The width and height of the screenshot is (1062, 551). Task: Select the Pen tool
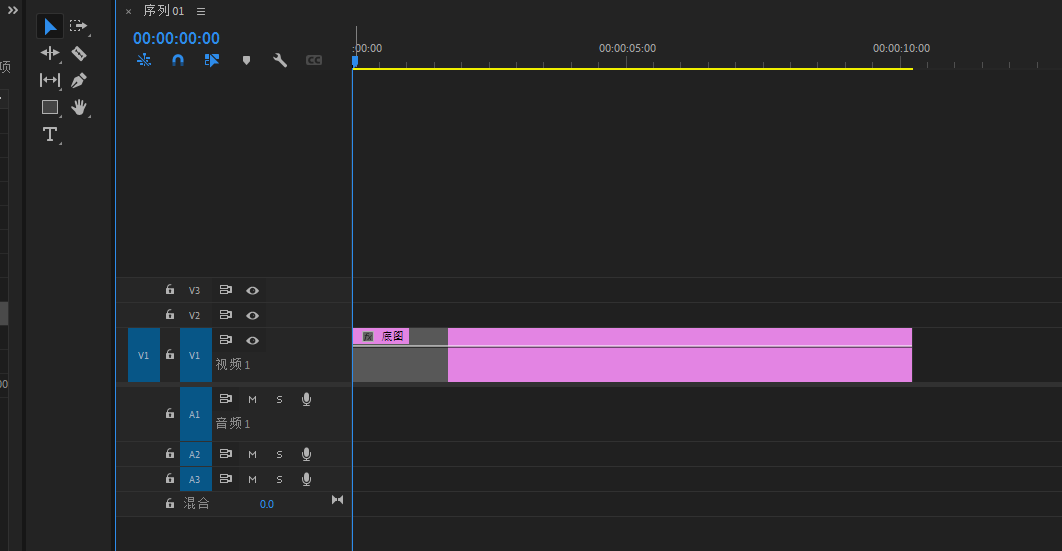pyautogui.click(x=79, y=80)
